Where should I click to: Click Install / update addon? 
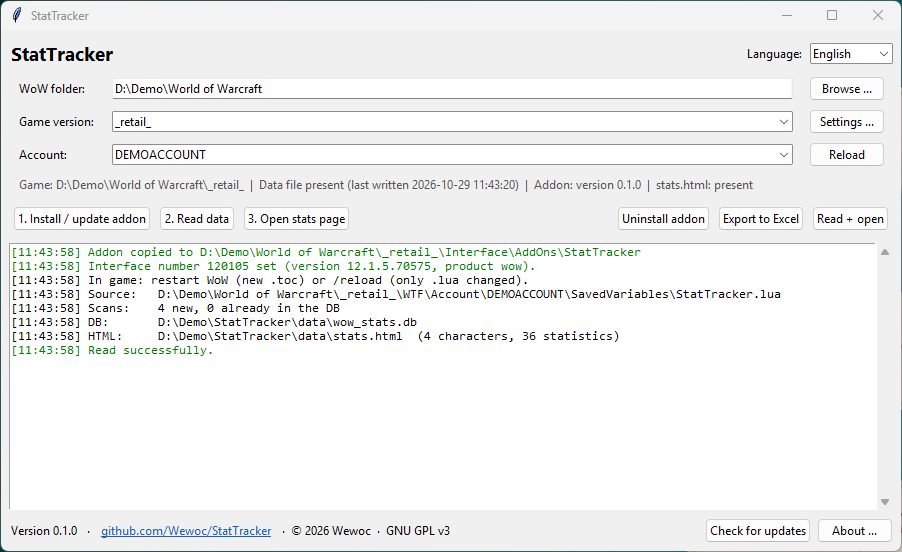pos(82,219)
